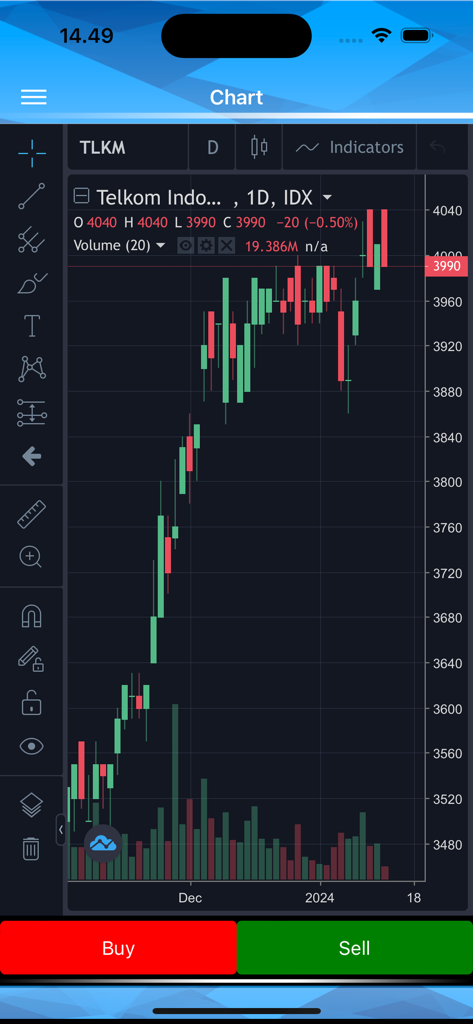The image size is (473, 1024).
Task: Select the long position prediction tool
Action: pos(32,413)
